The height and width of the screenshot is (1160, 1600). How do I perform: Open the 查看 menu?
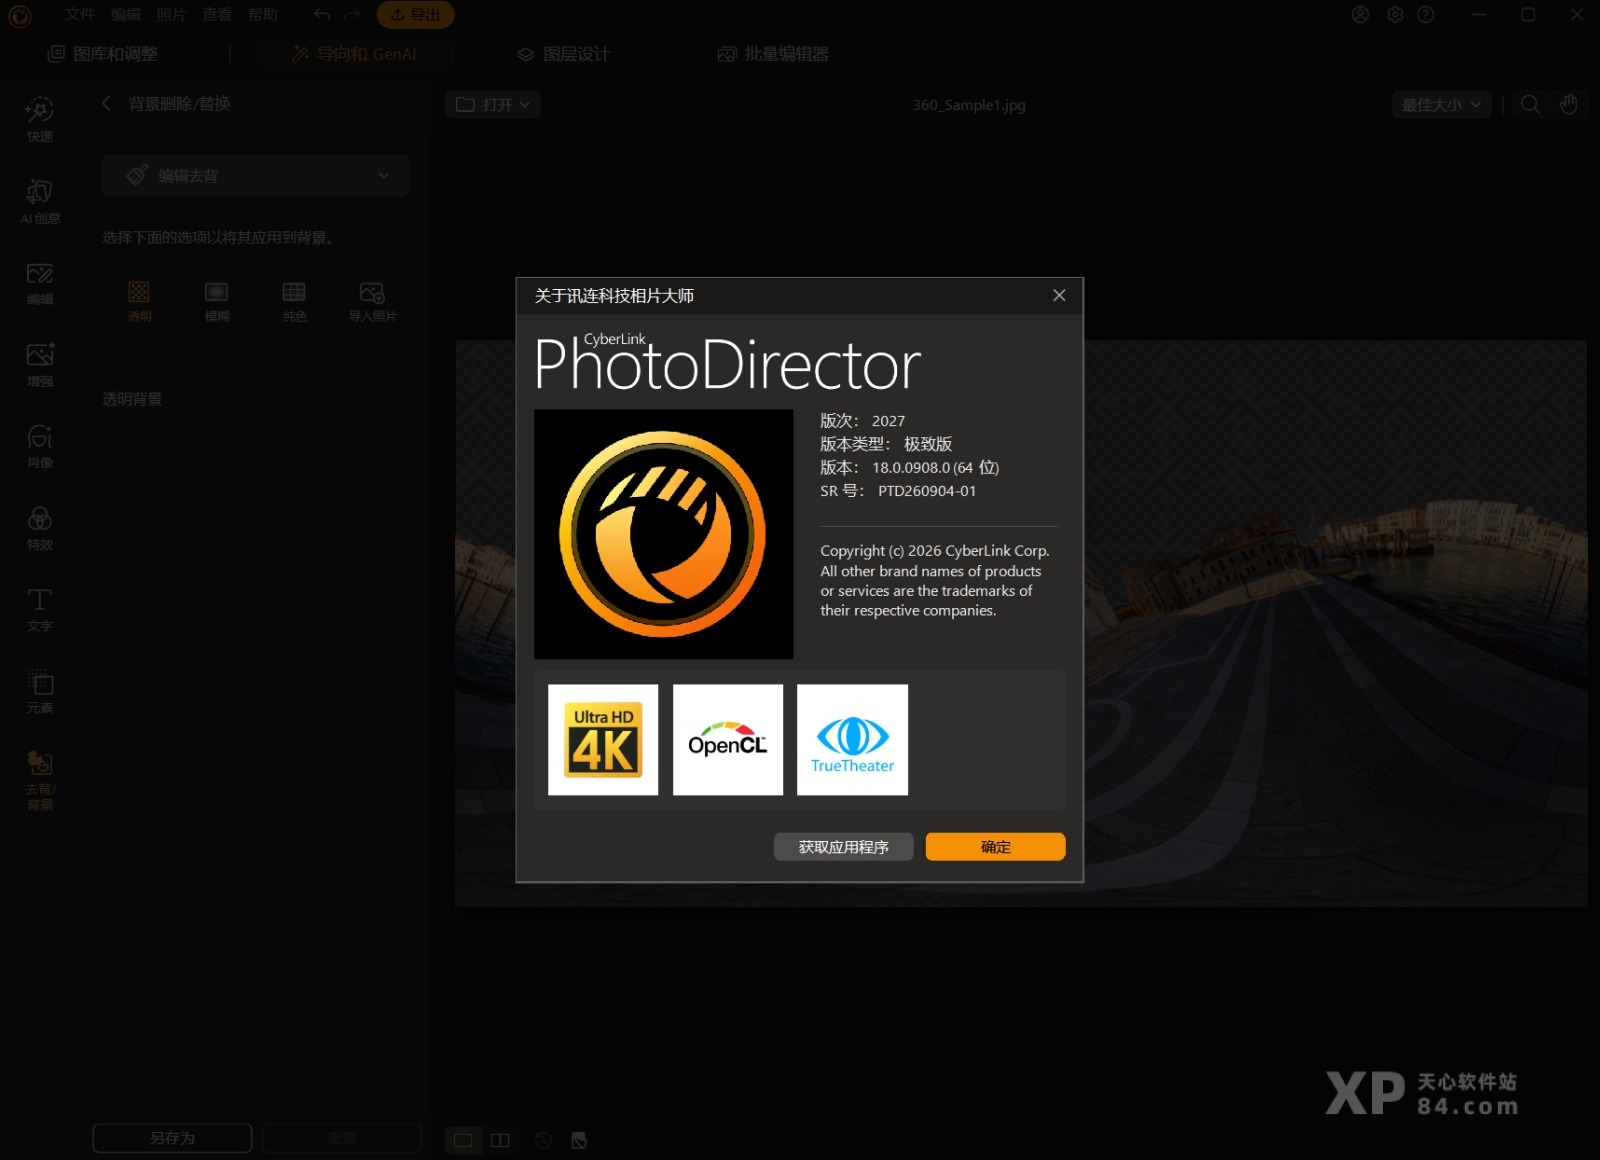pyautogui.click(x=217, y=14)
